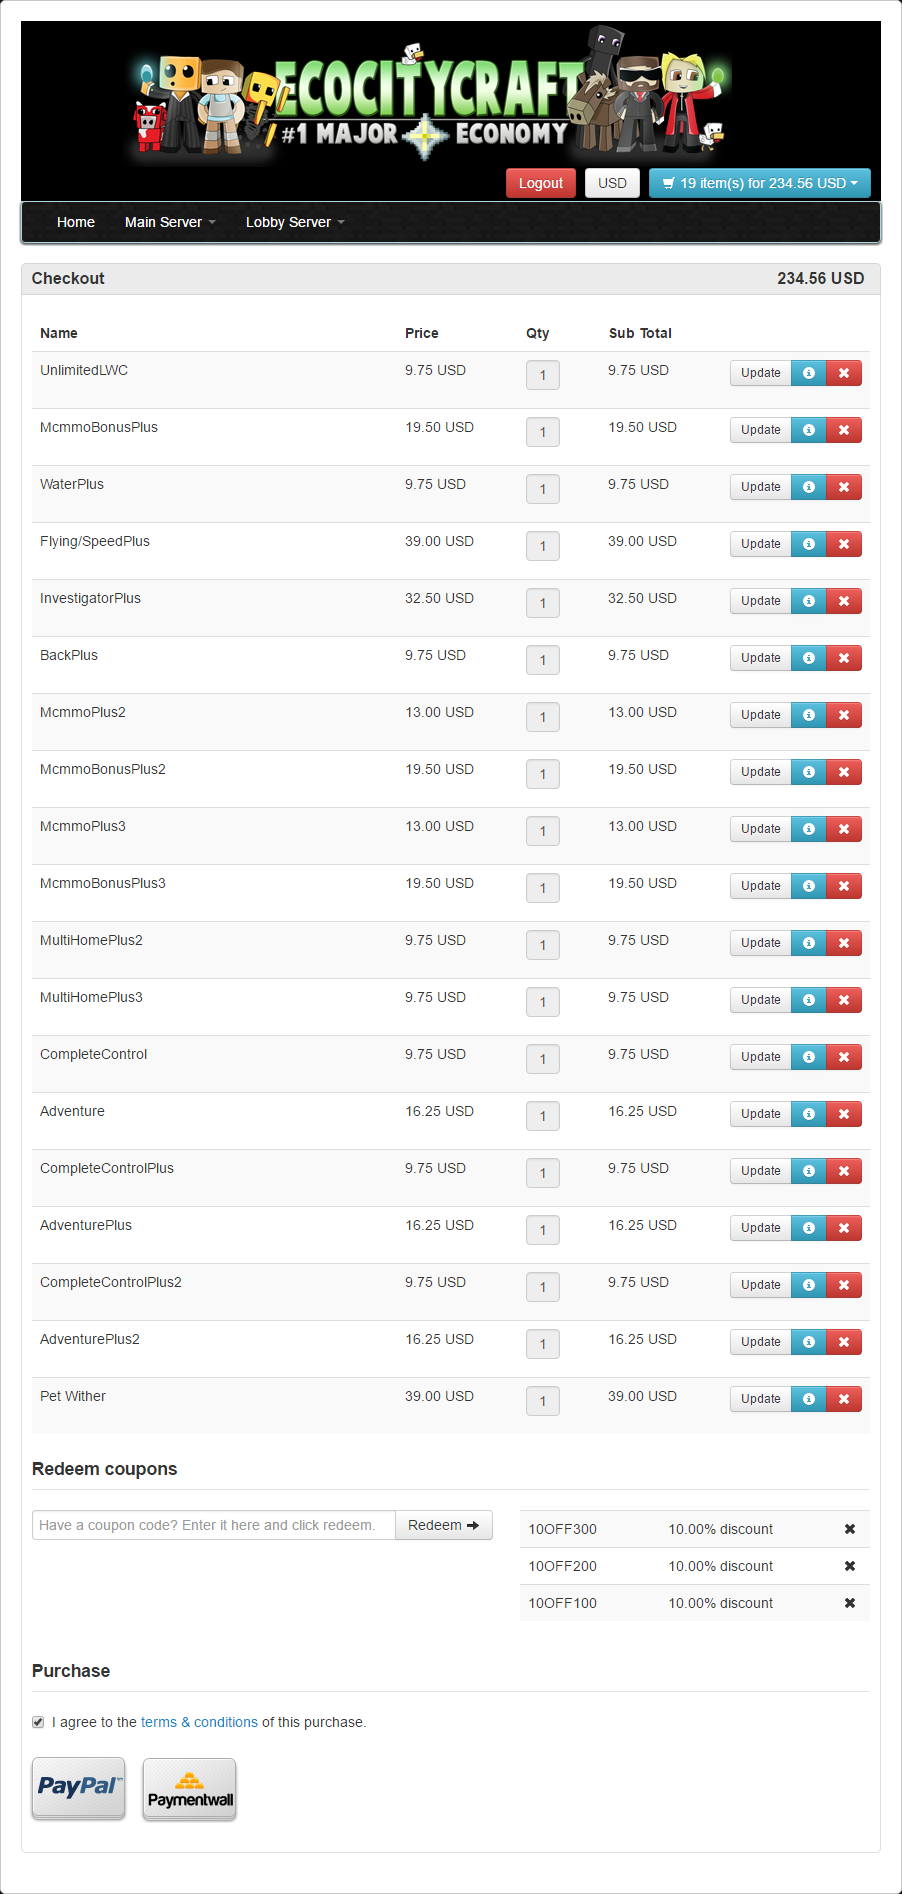Log out with the red Logout button
This screenshot has width=902, height=1894.
541,183
